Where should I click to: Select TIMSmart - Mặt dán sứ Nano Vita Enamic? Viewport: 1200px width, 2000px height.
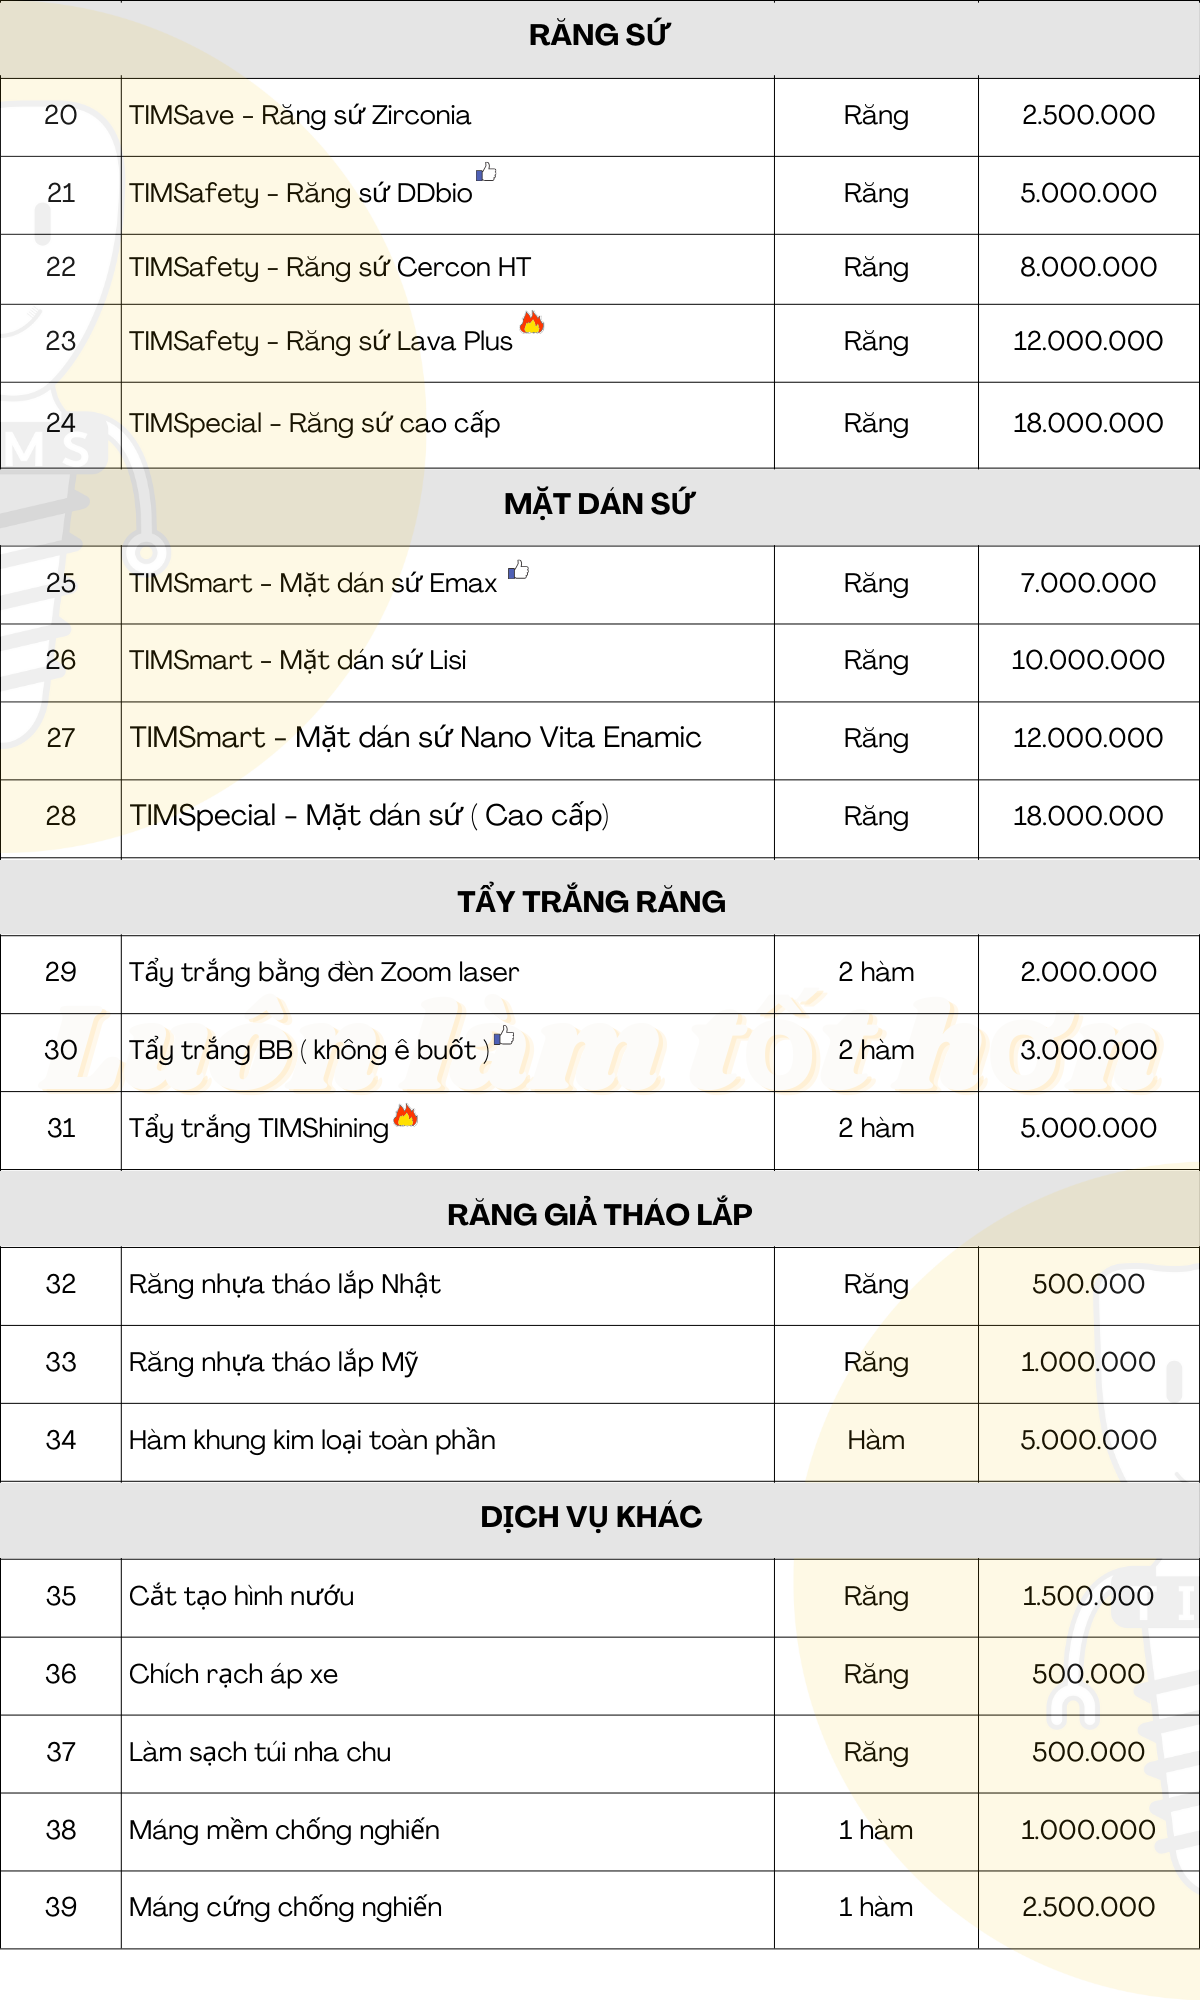coord(415,738)
